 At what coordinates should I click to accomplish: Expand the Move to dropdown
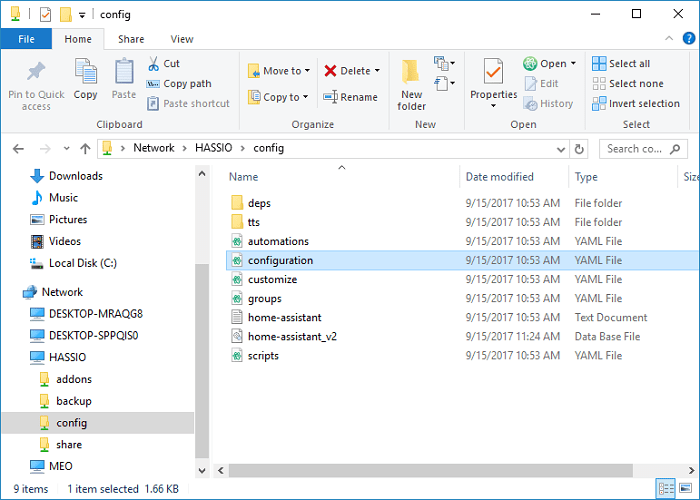point(305,71)
